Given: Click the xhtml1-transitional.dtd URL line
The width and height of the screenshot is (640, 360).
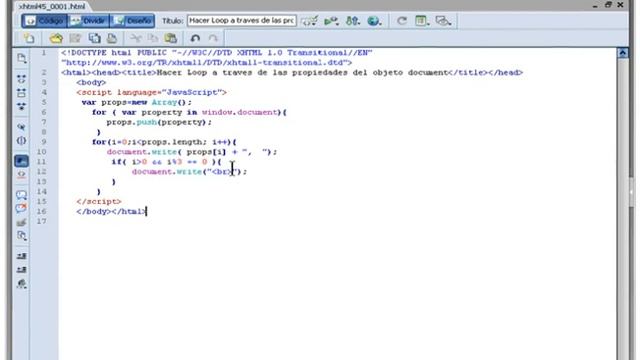Looking at the screenshot, I should pyautogui.click(x=207, y=62).
